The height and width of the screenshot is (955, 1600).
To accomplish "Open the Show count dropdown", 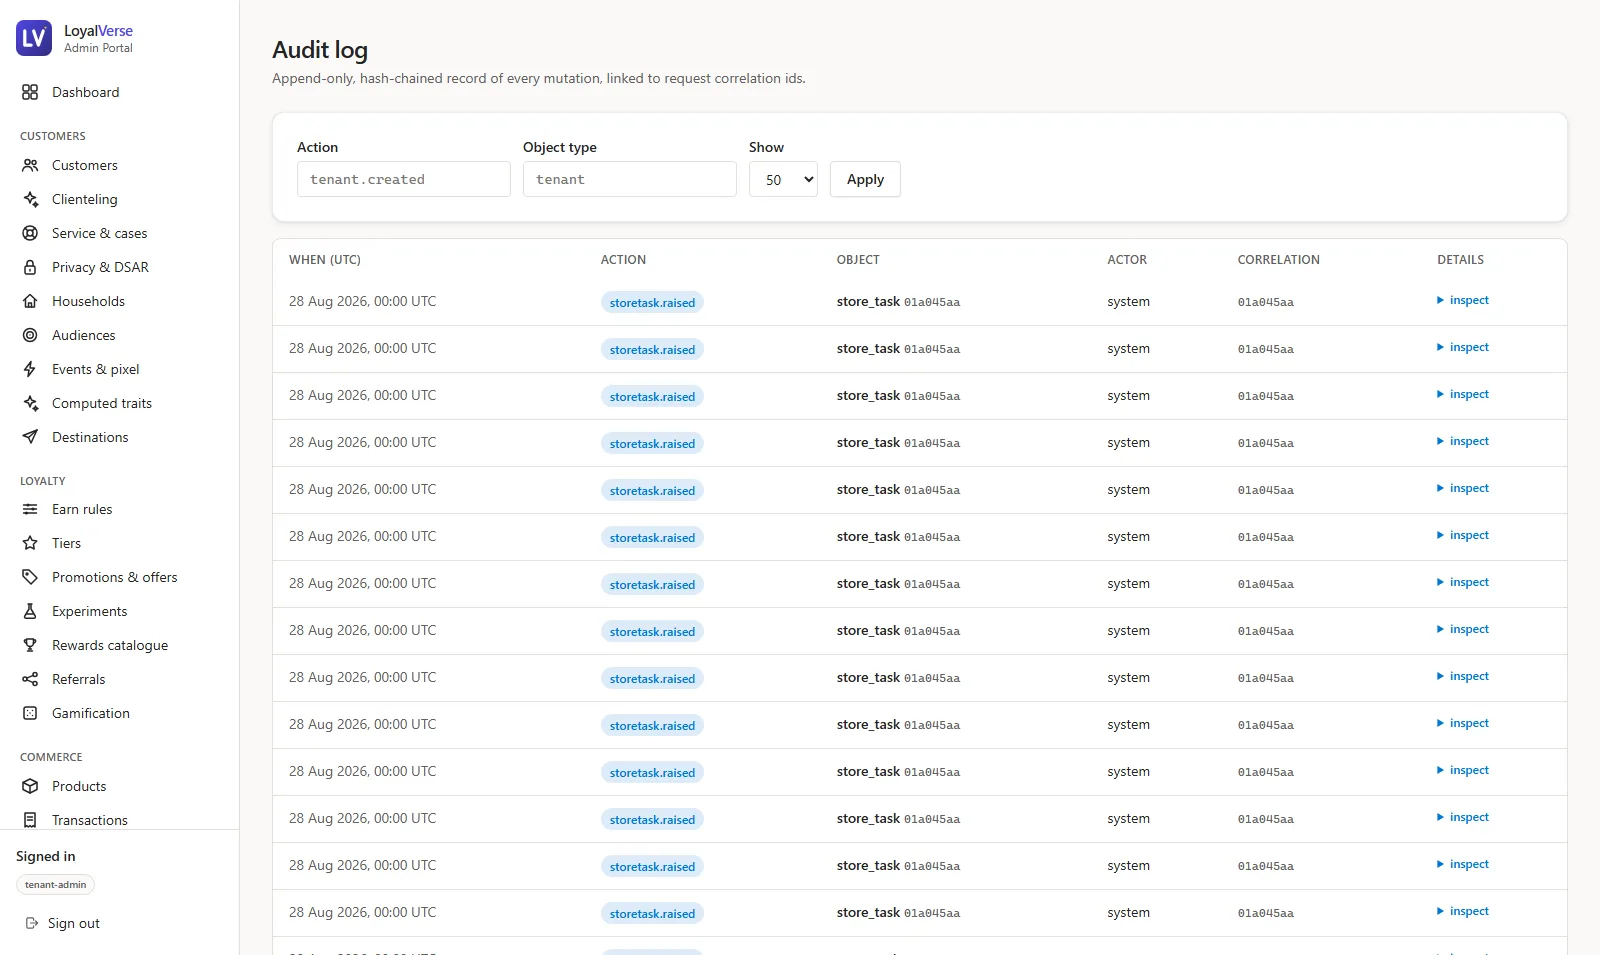I will [783, 179].
